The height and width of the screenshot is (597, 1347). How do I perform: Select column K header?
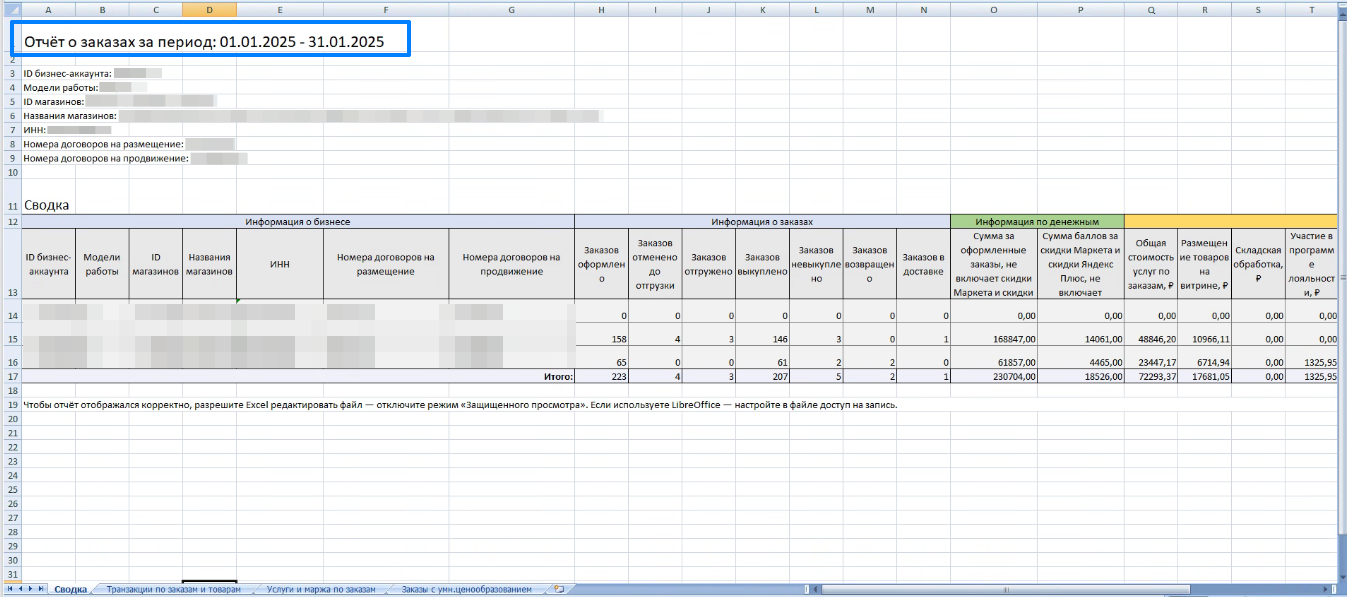click(762, 8)
